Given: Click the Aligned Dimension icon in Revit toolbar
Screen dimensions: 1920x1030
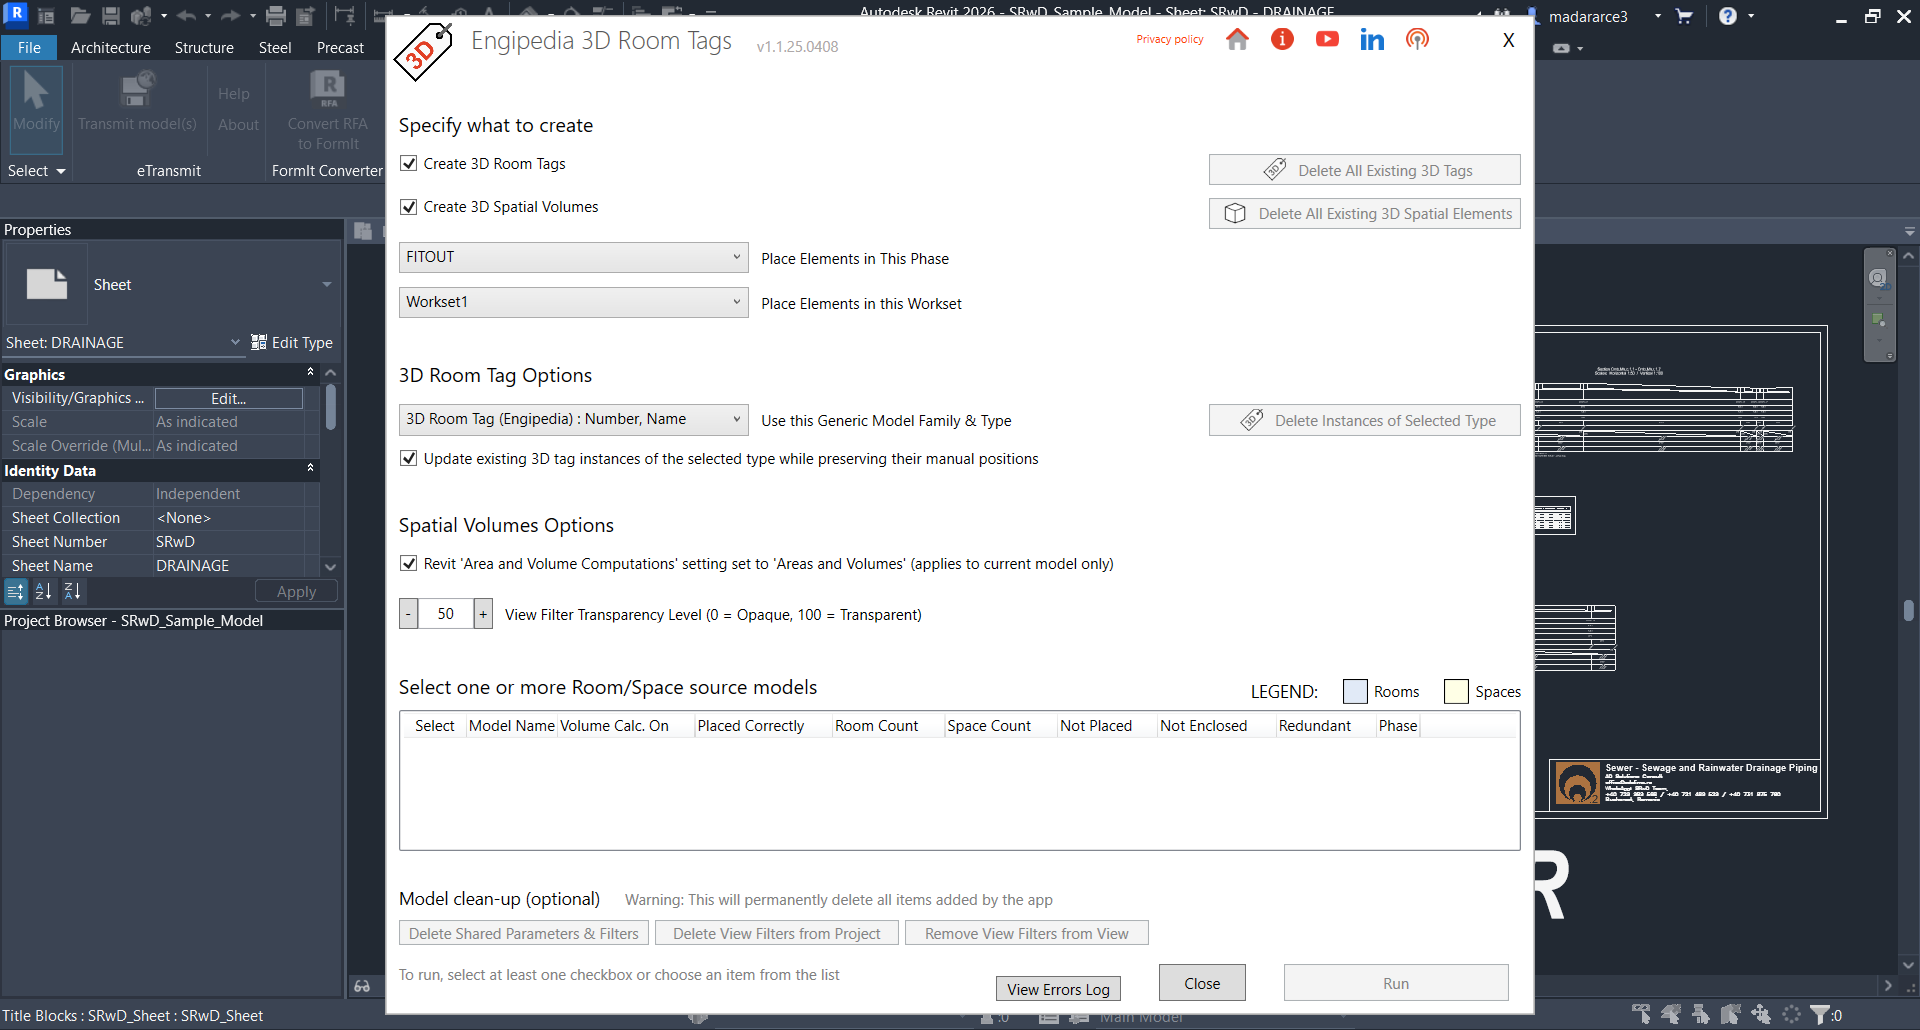Looking at the screenshot, I should (x=344, y=16).
